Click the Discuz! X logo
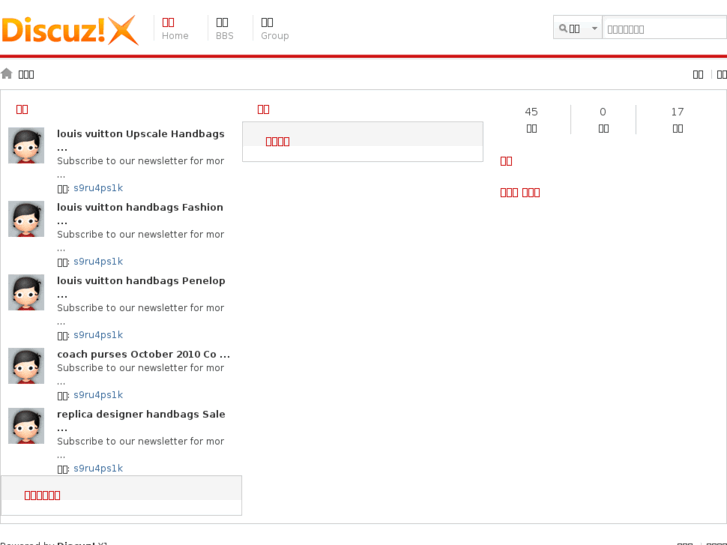 [x=70, y=30]
